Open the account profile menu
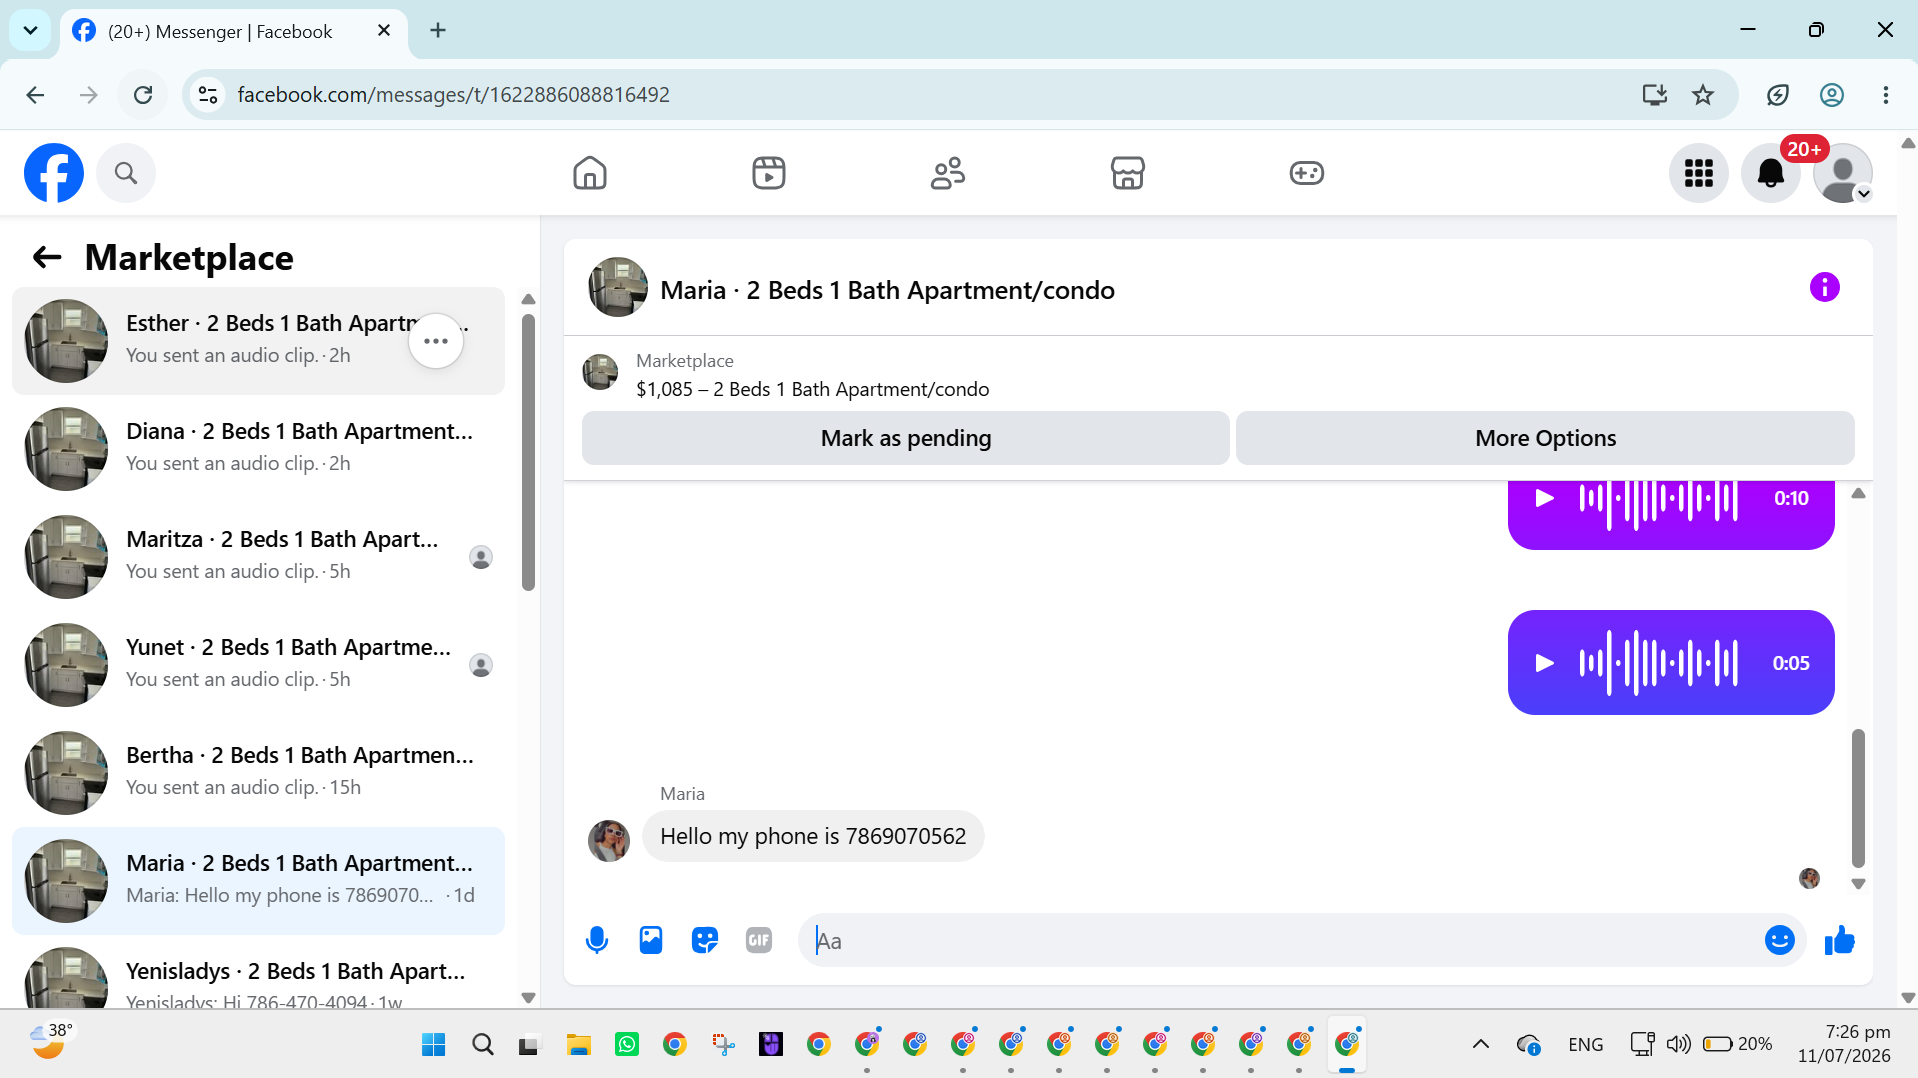Viewport: 1918px width, 1078px height. click(1843, 173)
